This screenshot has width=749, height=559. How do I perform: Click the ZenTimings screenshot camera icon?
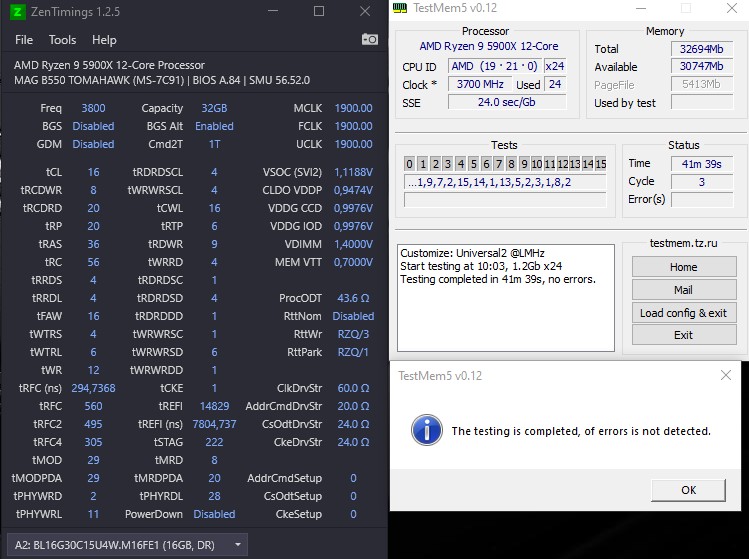pyautogui.click(x=370, y=39)
